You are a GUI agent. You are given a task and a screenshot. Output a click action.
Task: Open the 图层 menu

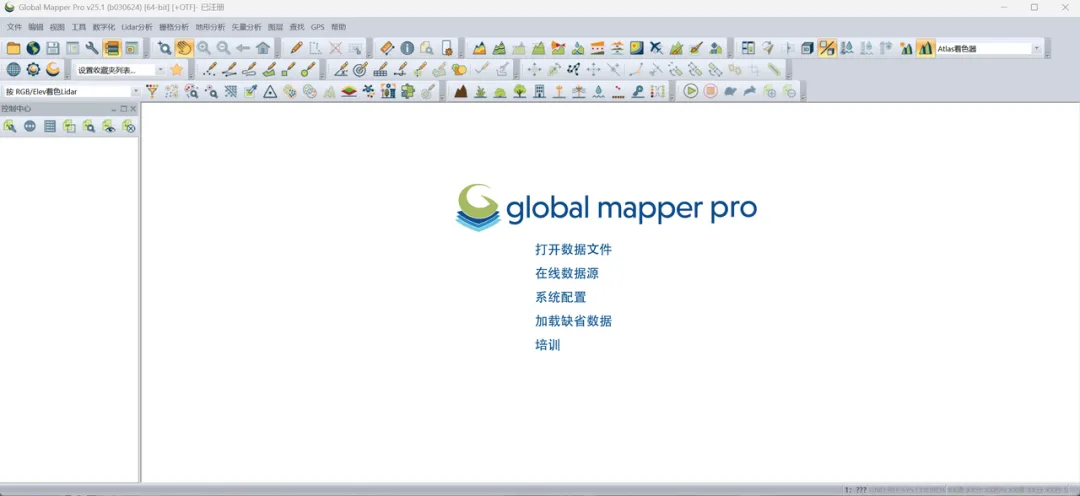276,27
